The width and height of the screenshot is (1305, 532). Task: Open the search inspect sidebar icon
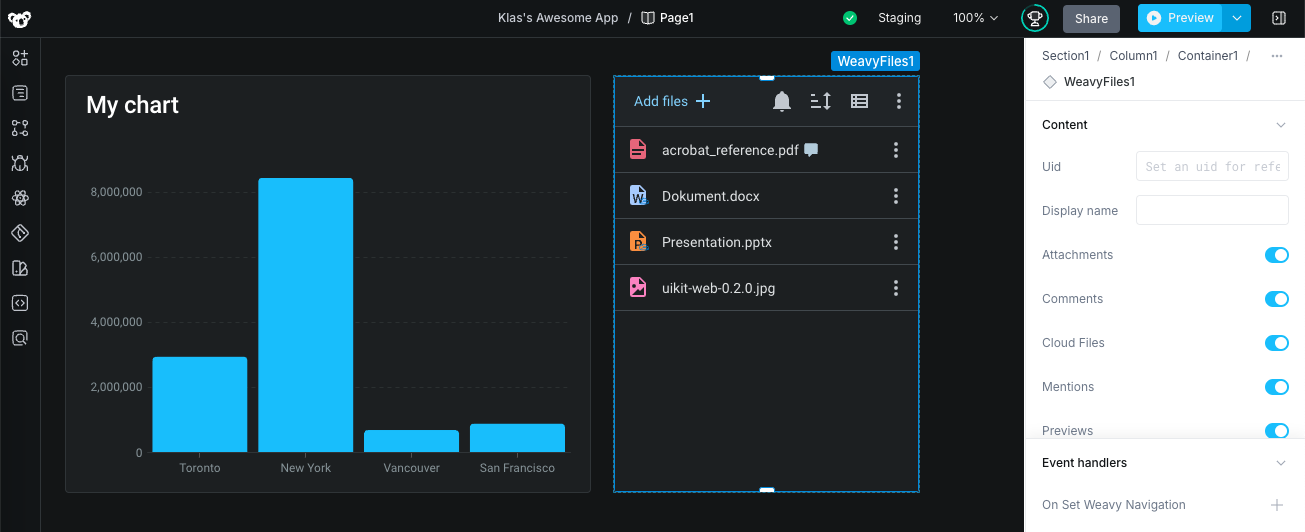tap(20, 338)
